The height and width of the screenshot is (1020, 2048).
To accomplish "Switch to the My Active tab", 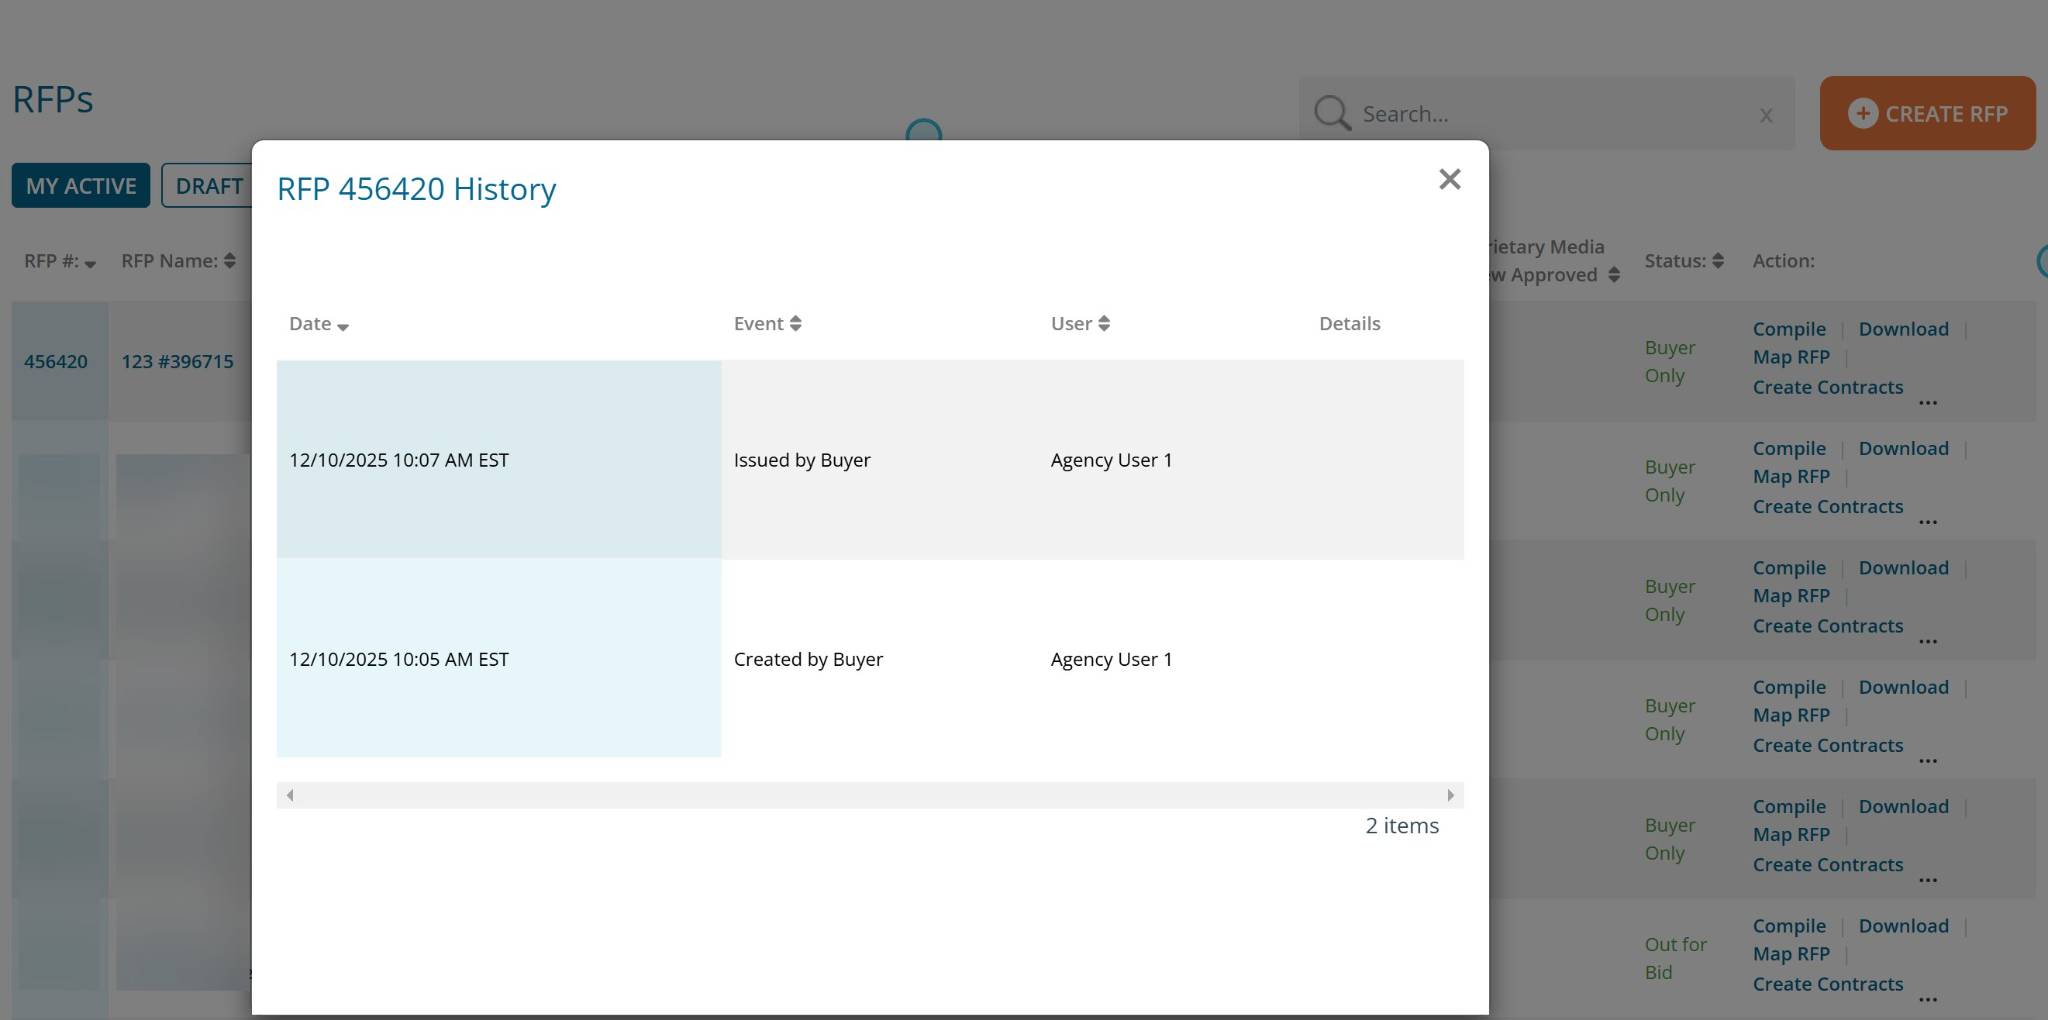I will [x=81, y=186].
